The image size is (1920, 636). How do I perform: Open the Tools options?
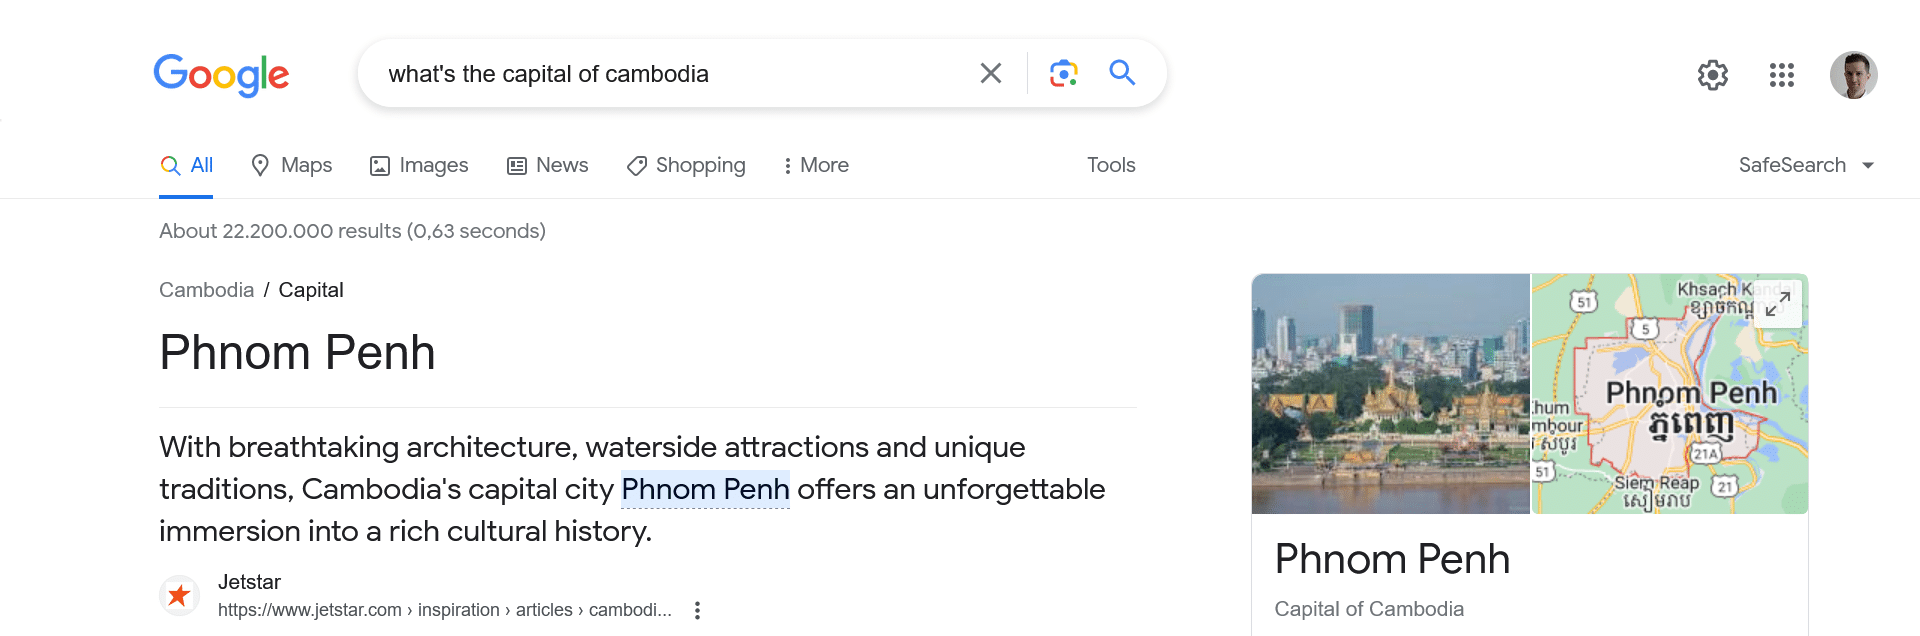(1111, 165)
